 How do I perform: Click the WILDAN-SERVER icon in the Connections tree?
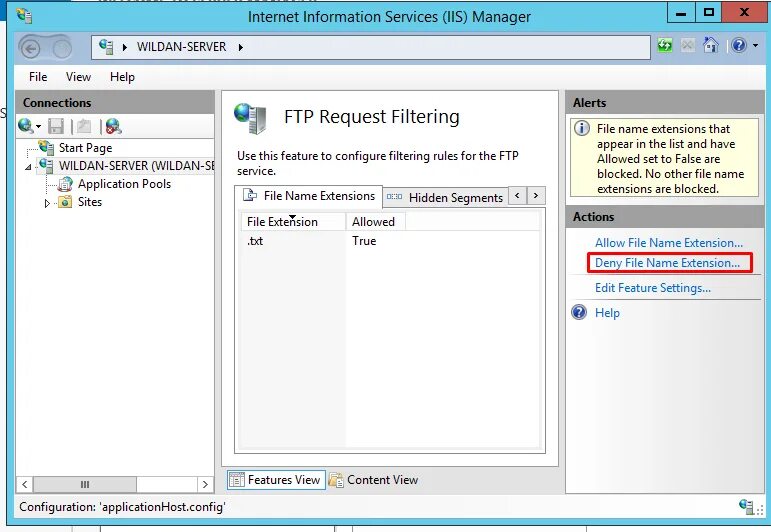tap(46, 165)
